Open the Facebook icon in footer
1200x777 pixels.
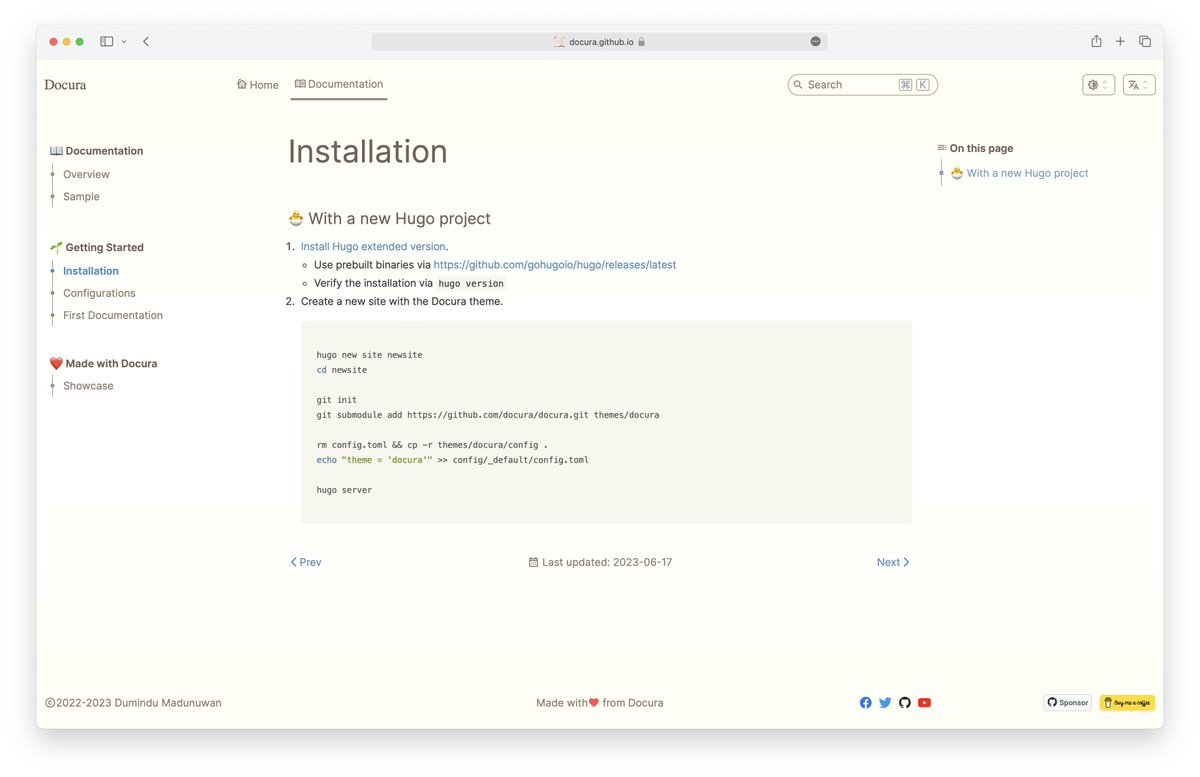point(866,703)
